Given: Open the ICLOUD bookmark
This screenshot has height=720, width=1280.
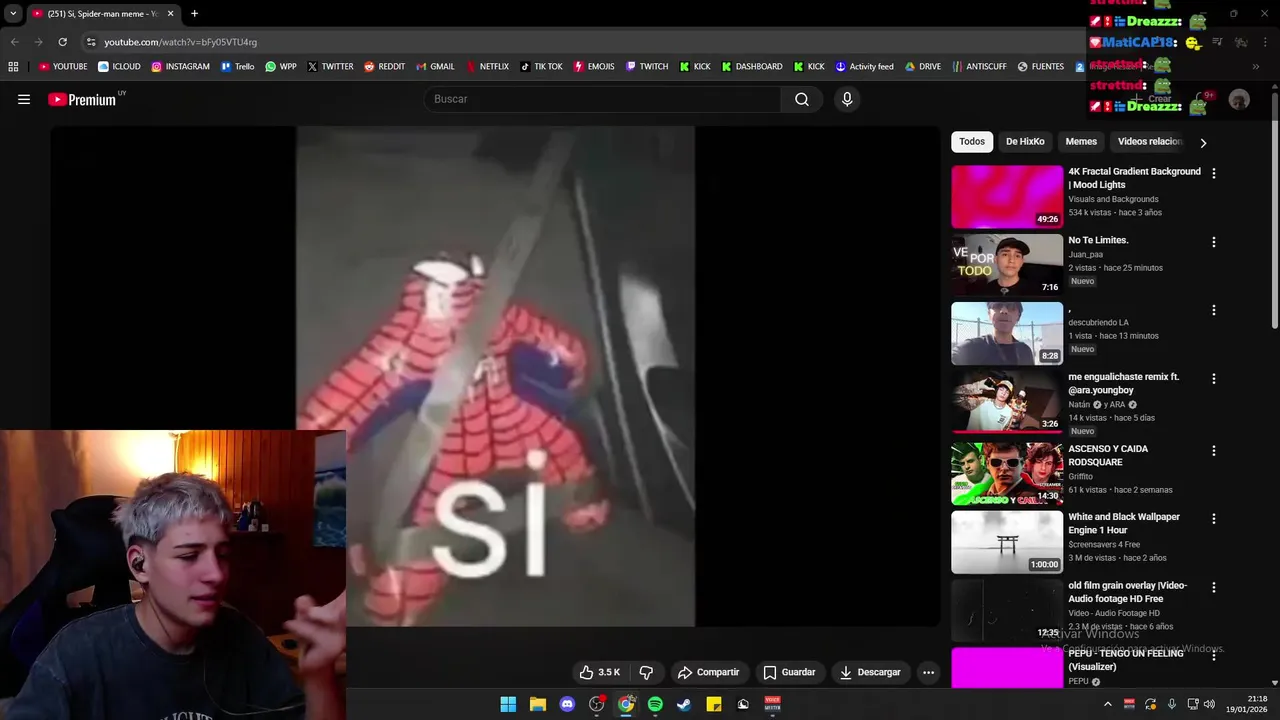Looking at the screenshot, I should tap(119, 67).
